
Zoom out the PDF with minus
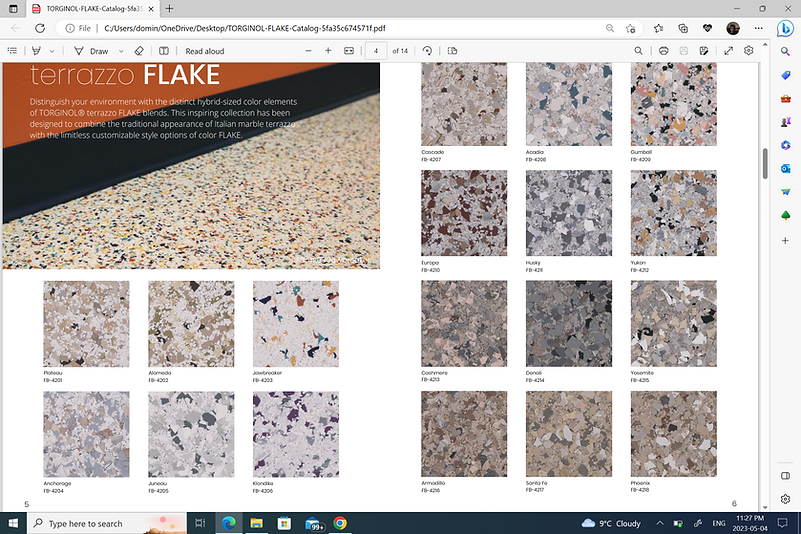pyautogui.click(x=309, y=51)
